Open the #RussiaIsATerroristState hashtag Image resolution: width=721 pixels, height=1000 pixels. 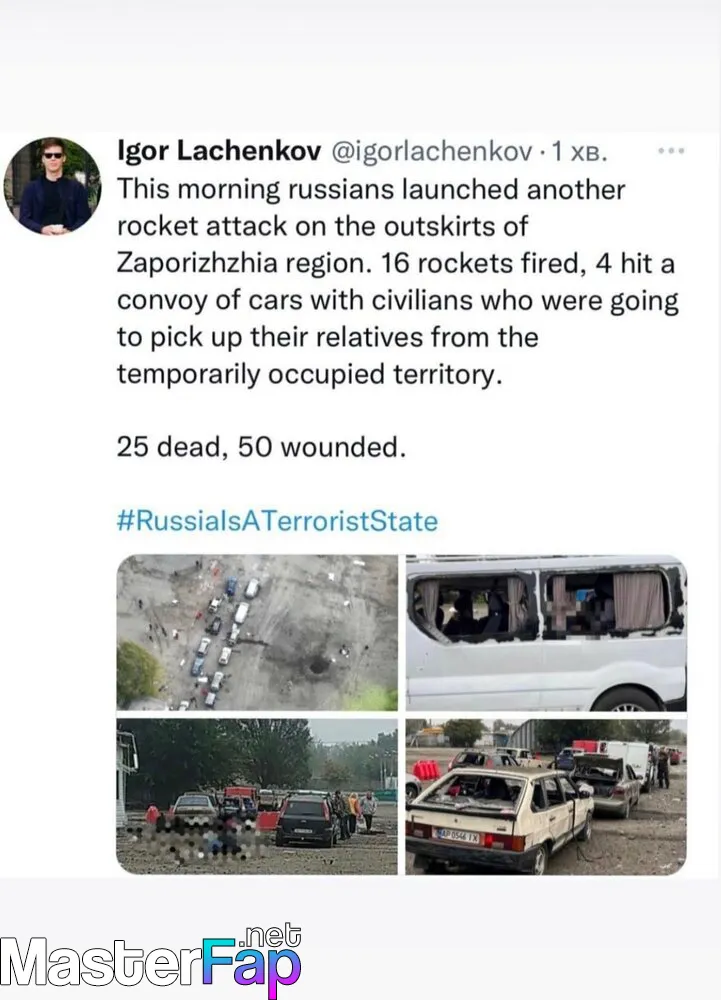pos(277,521)
